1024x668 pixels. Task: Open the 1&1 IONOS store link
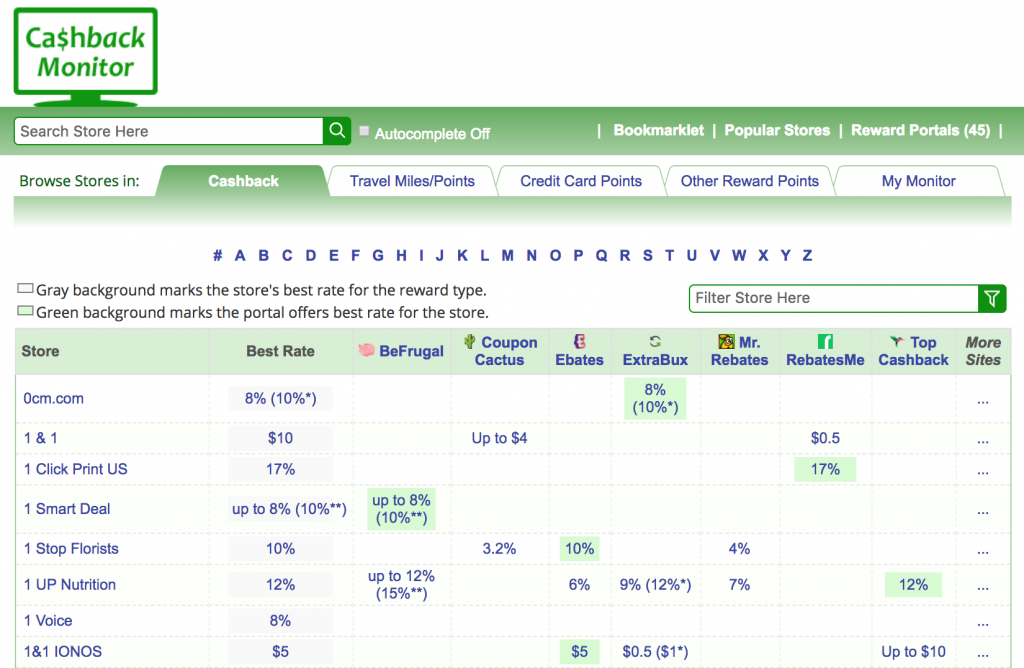(63, 651)
